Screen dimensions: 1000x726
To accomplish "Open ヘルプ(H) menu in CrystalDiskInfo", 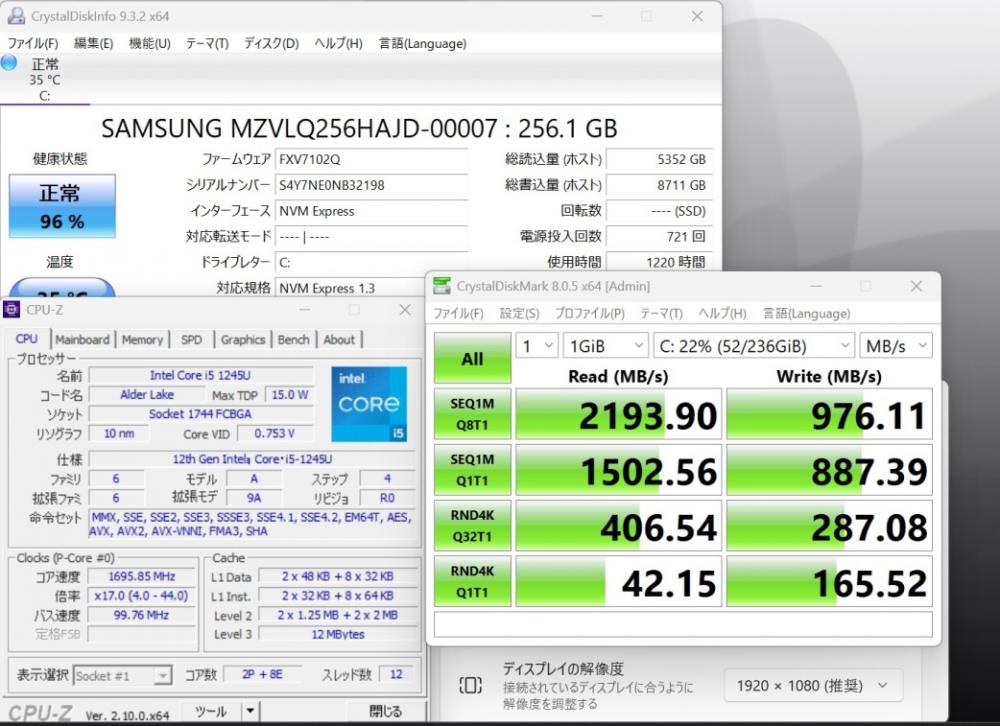I will (338, 43).
